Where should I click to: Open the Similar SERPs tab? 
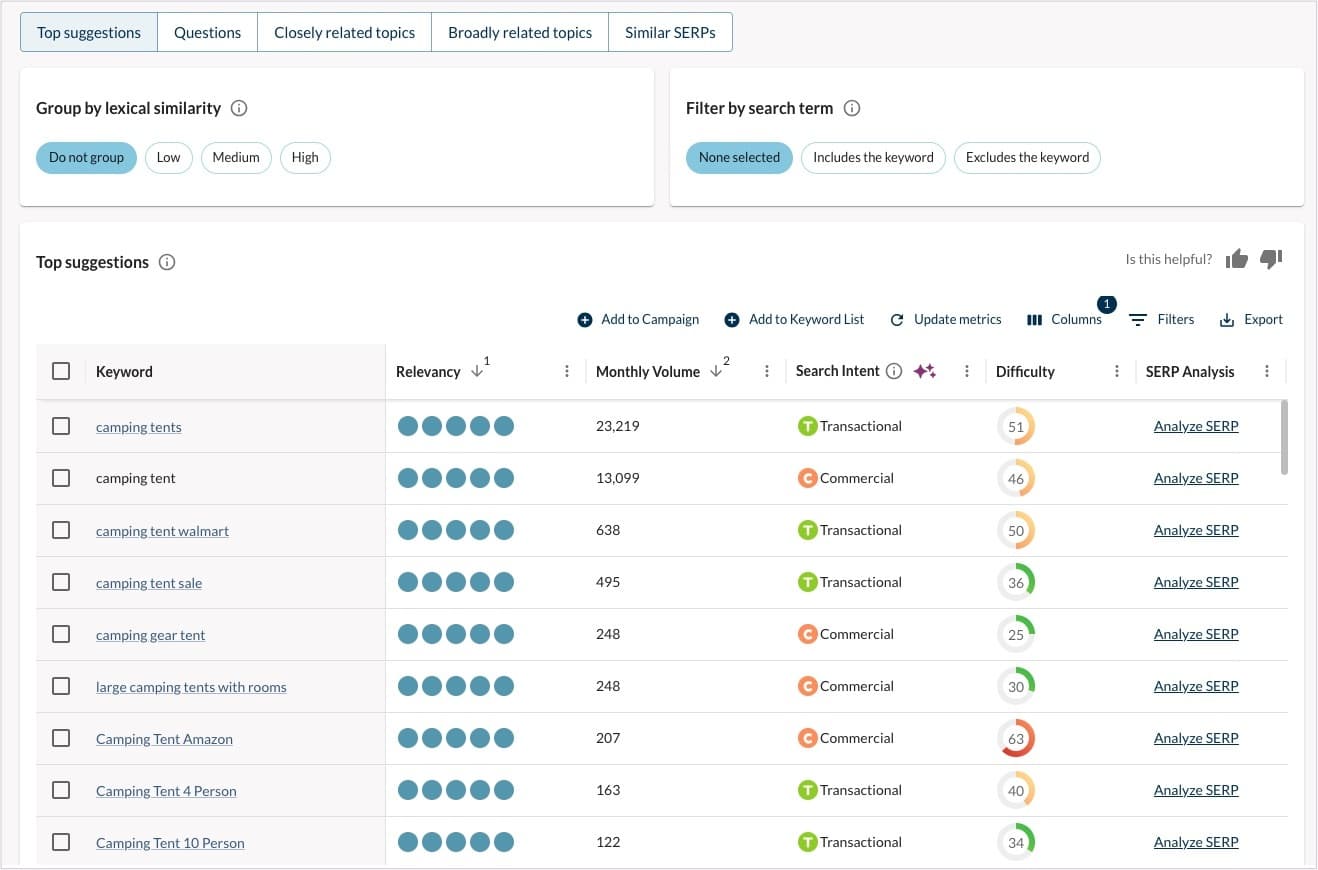pyautogui.click(x=670, y=32)
